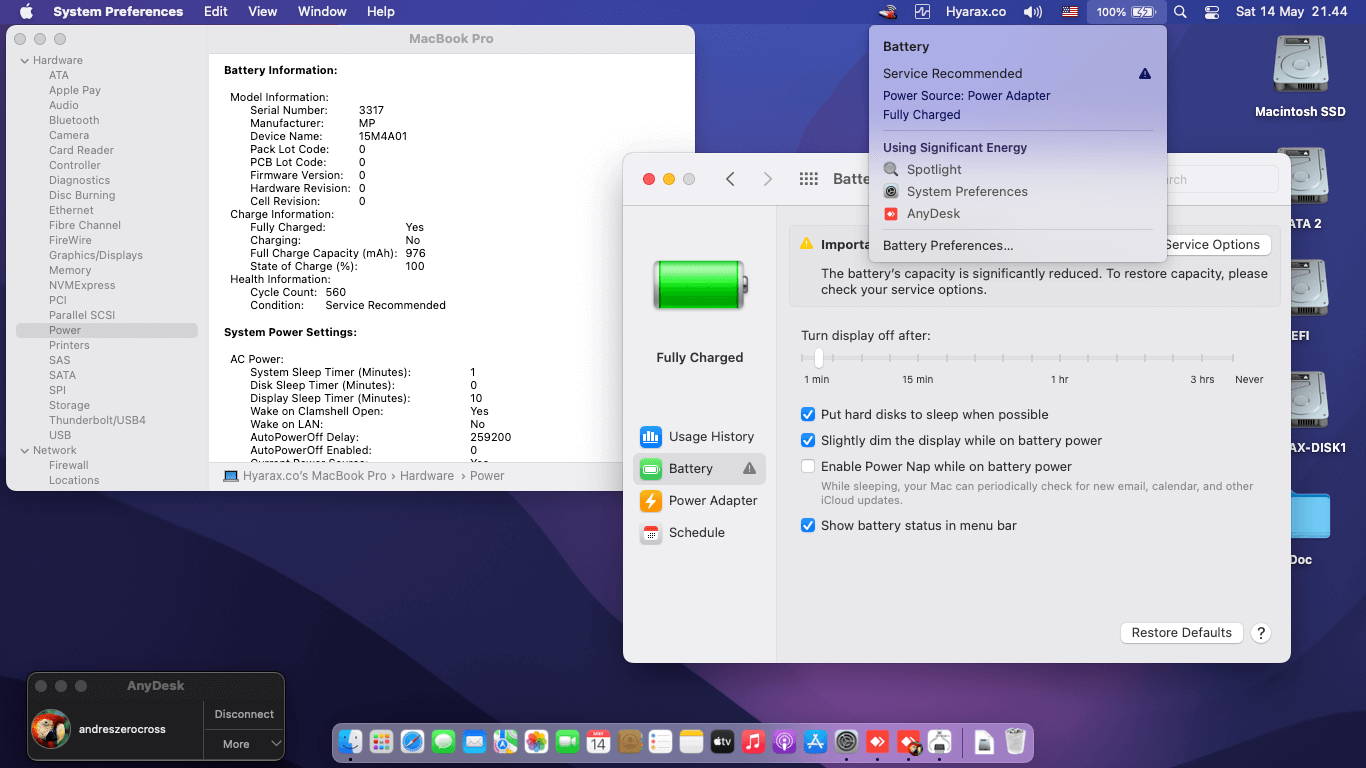This screenshot has height=768, width=1366.
Task: Disconnect the AnyDesk session
Action: (244, 715)
